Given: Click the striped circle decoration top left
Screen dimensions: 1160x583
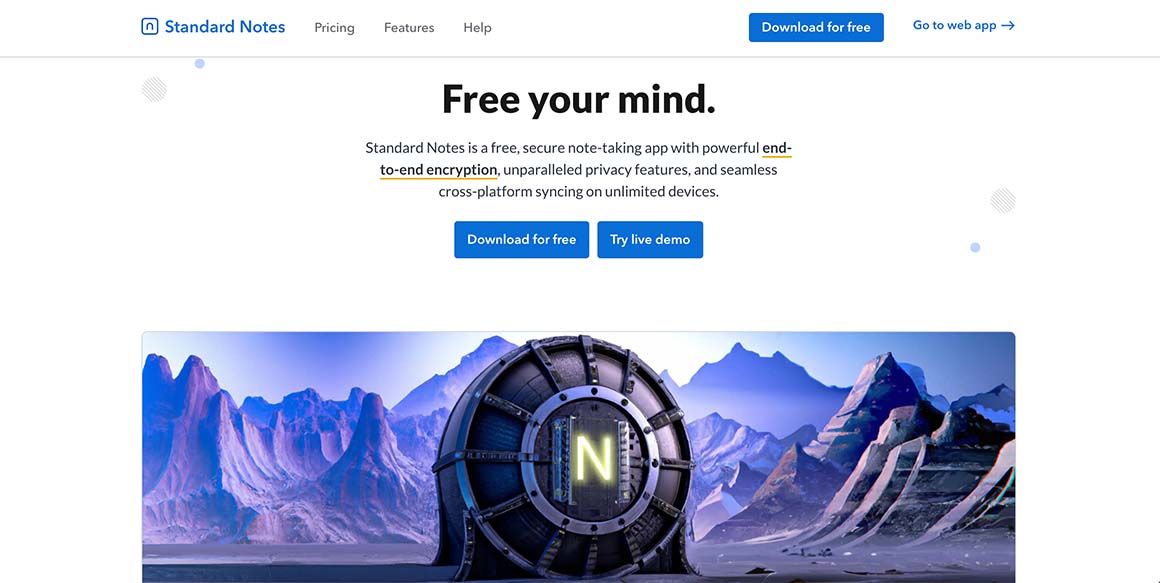Looking at the screenshot, I should coord(154,90).
